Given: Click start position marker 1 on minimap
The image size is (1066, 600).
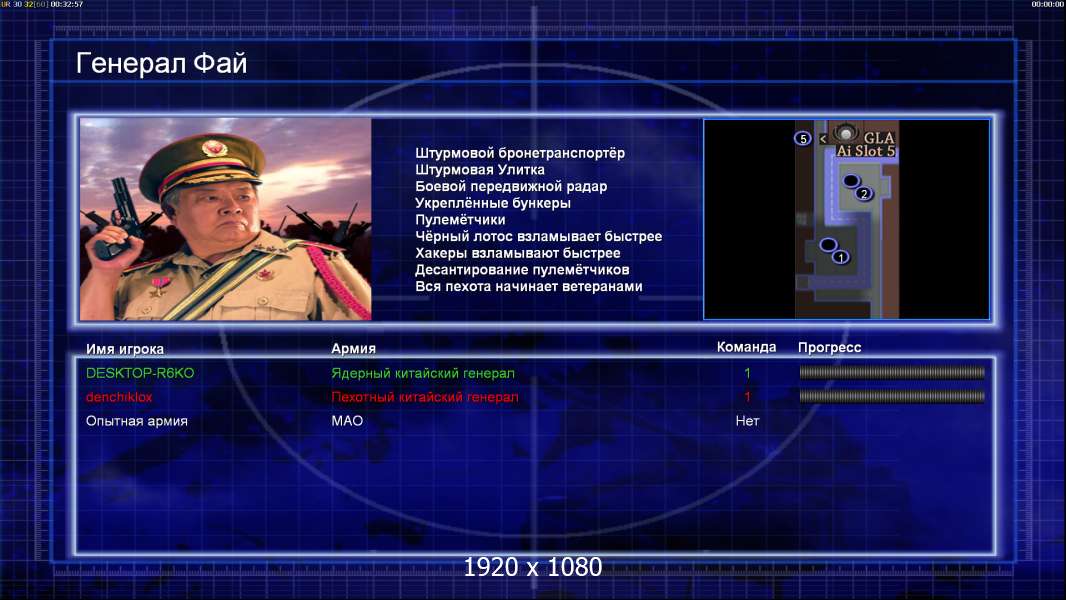Looking at the screenshot, I should point(841,258).
